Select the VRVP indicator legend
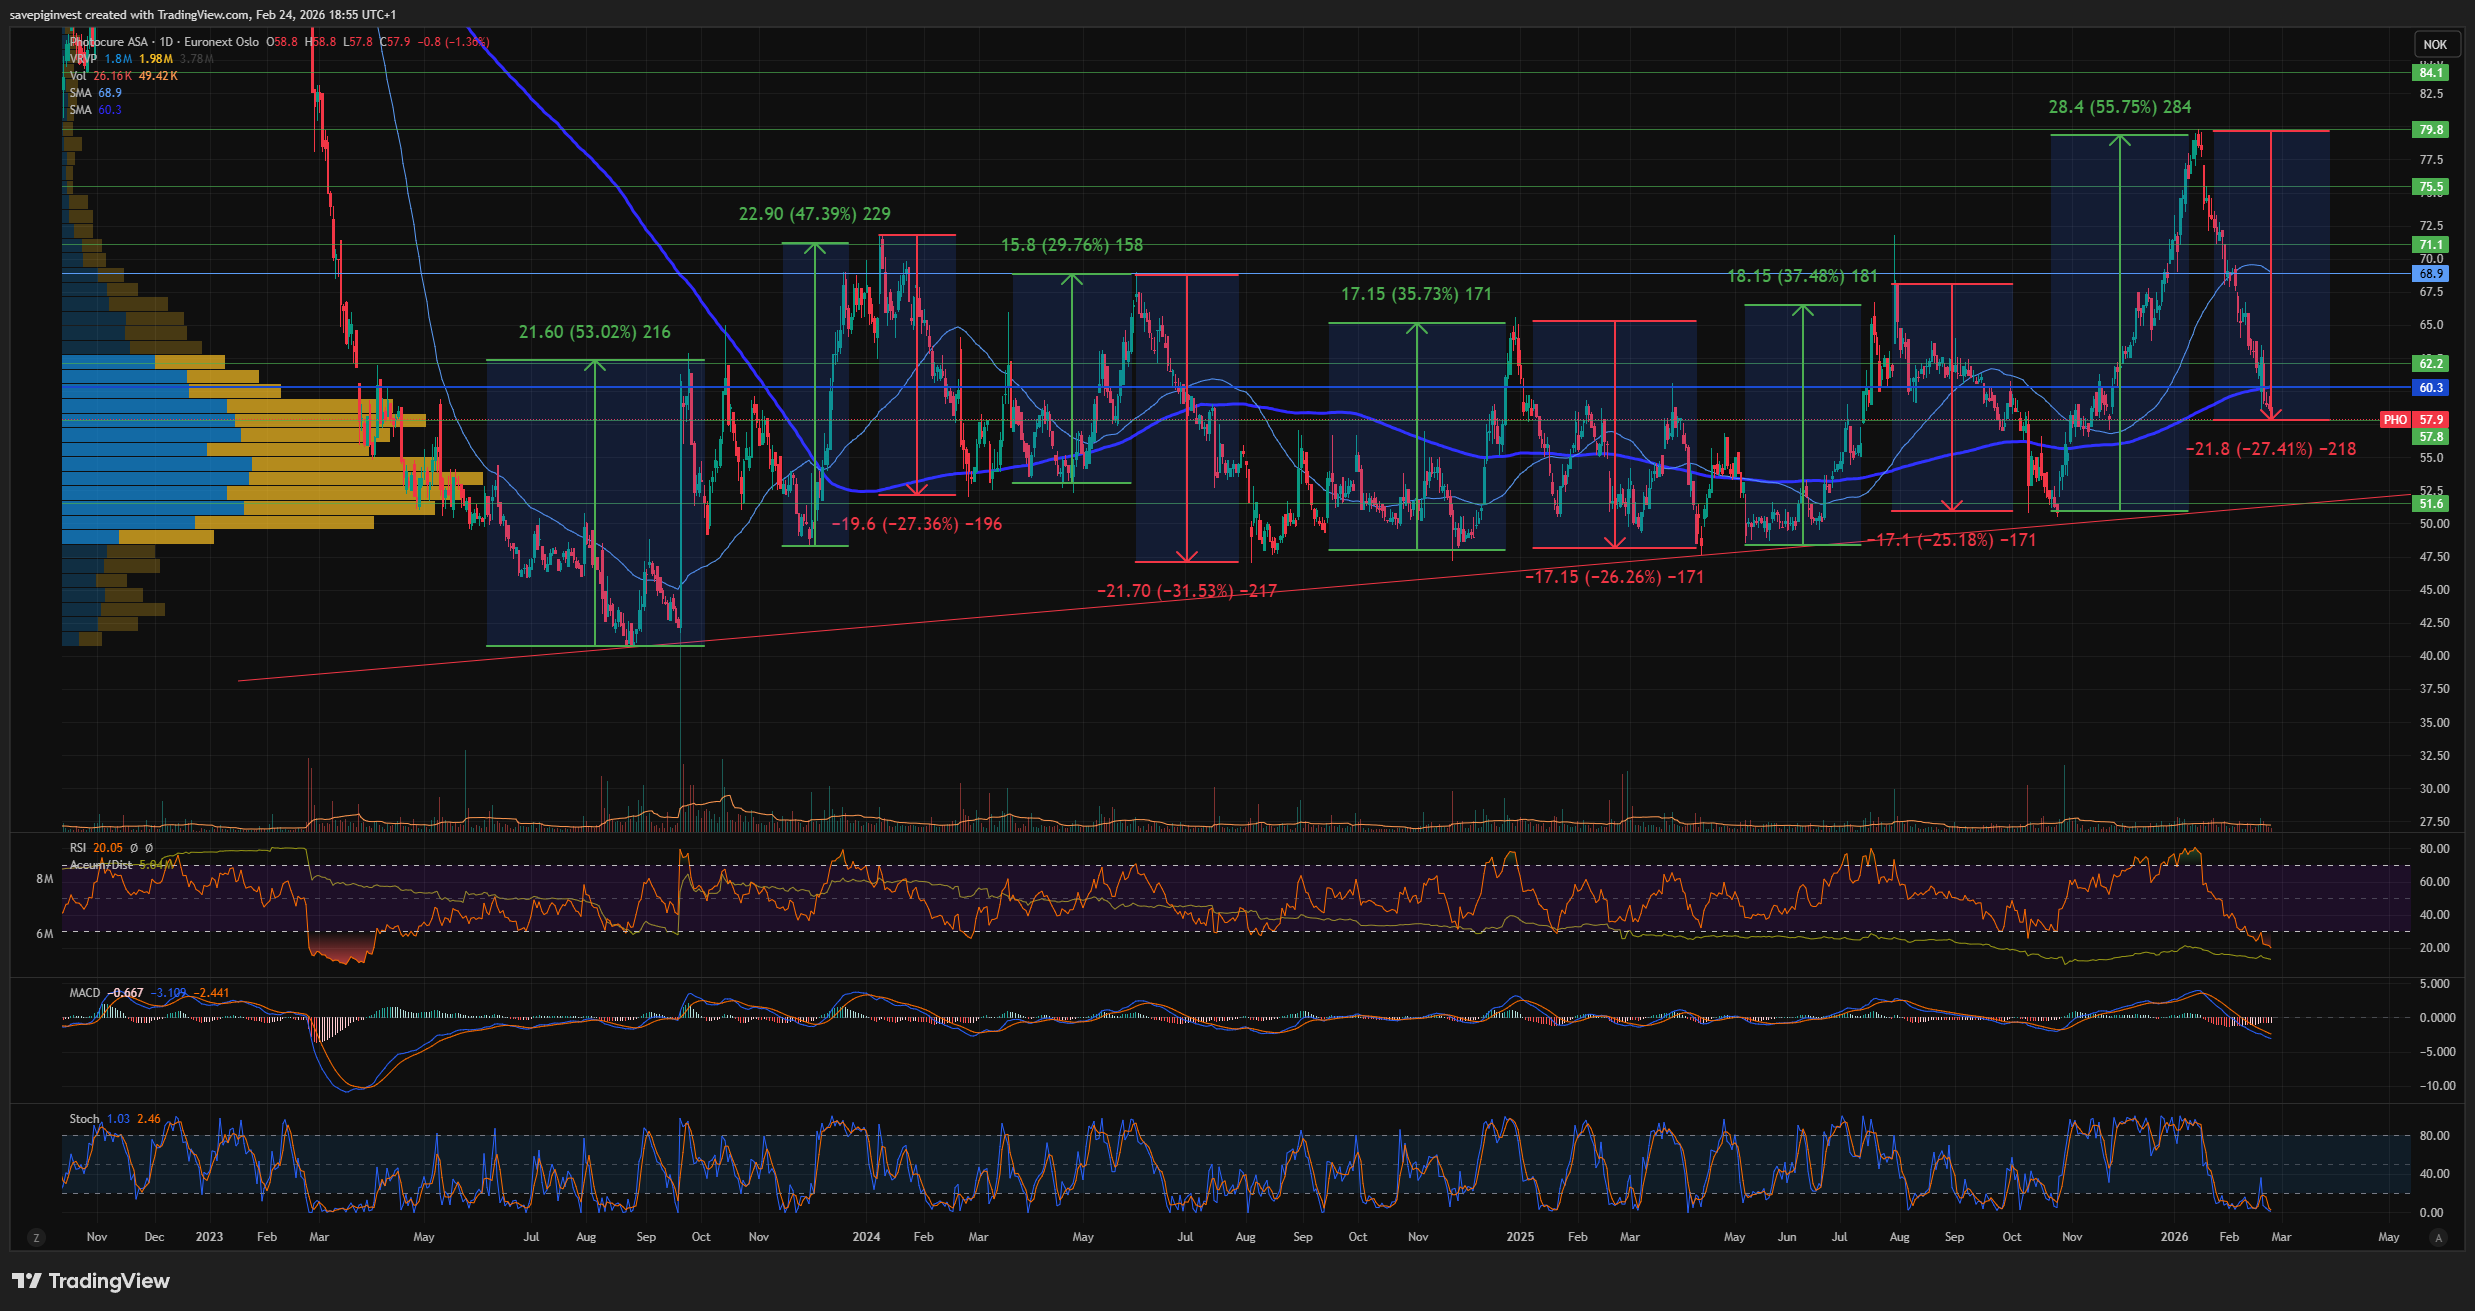 [x=84, y=59]
